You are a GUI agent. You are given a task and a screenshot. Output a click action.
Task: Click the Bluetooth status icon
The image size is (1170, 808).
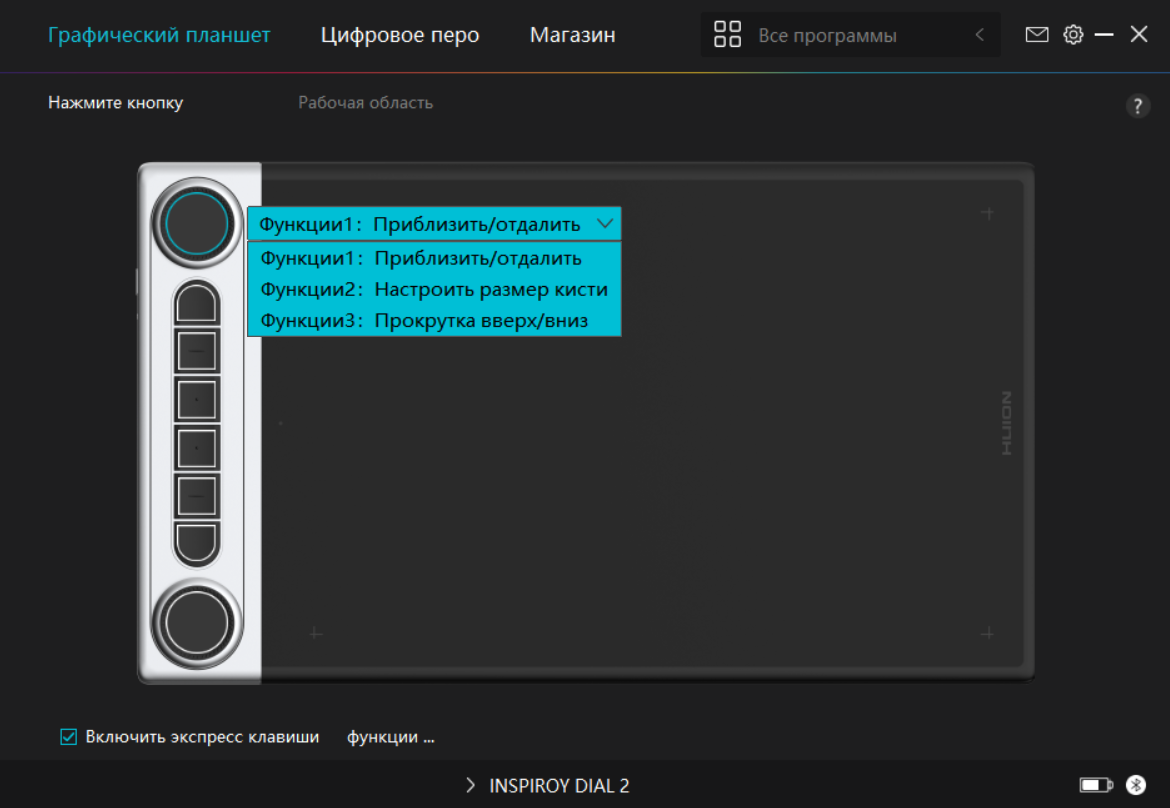[x=1135, y=785]
